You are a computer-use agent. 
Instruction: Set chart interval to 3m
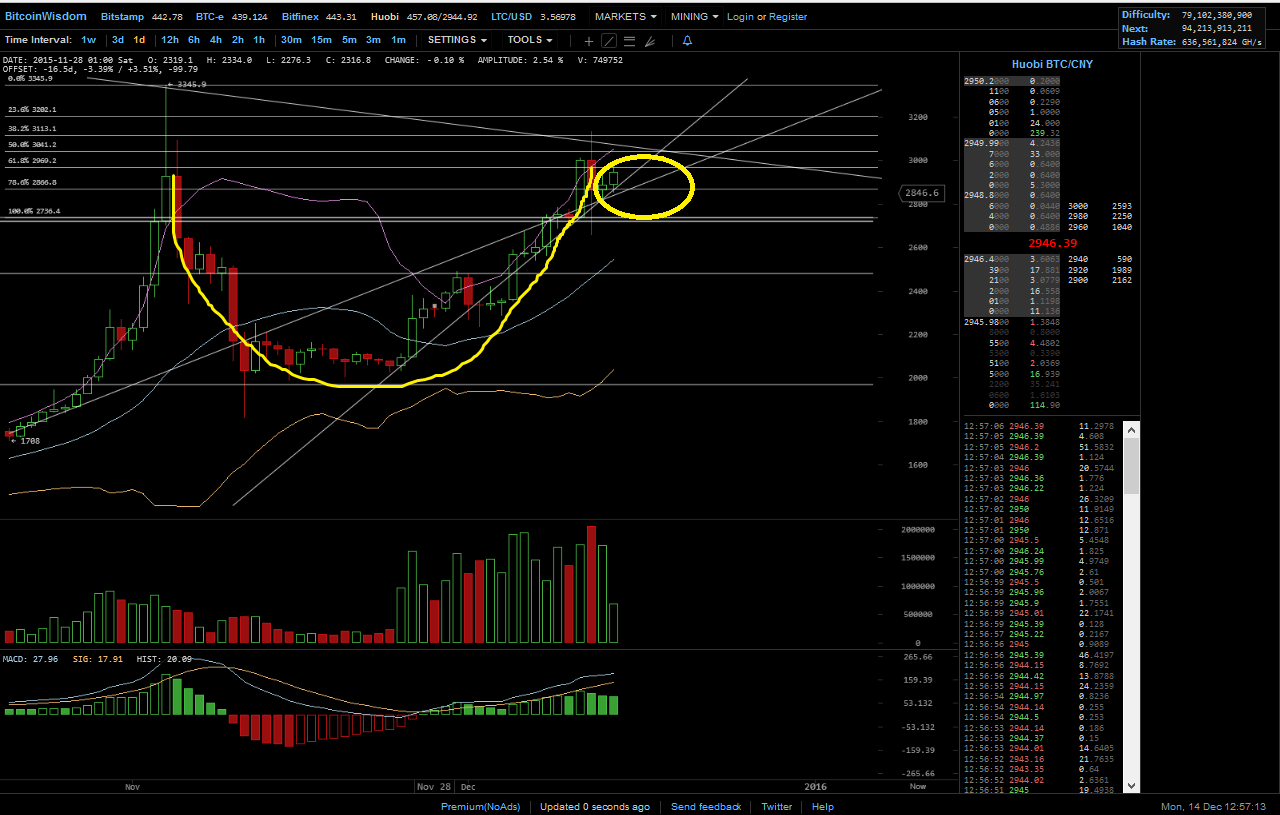click(x=373, y=40)
